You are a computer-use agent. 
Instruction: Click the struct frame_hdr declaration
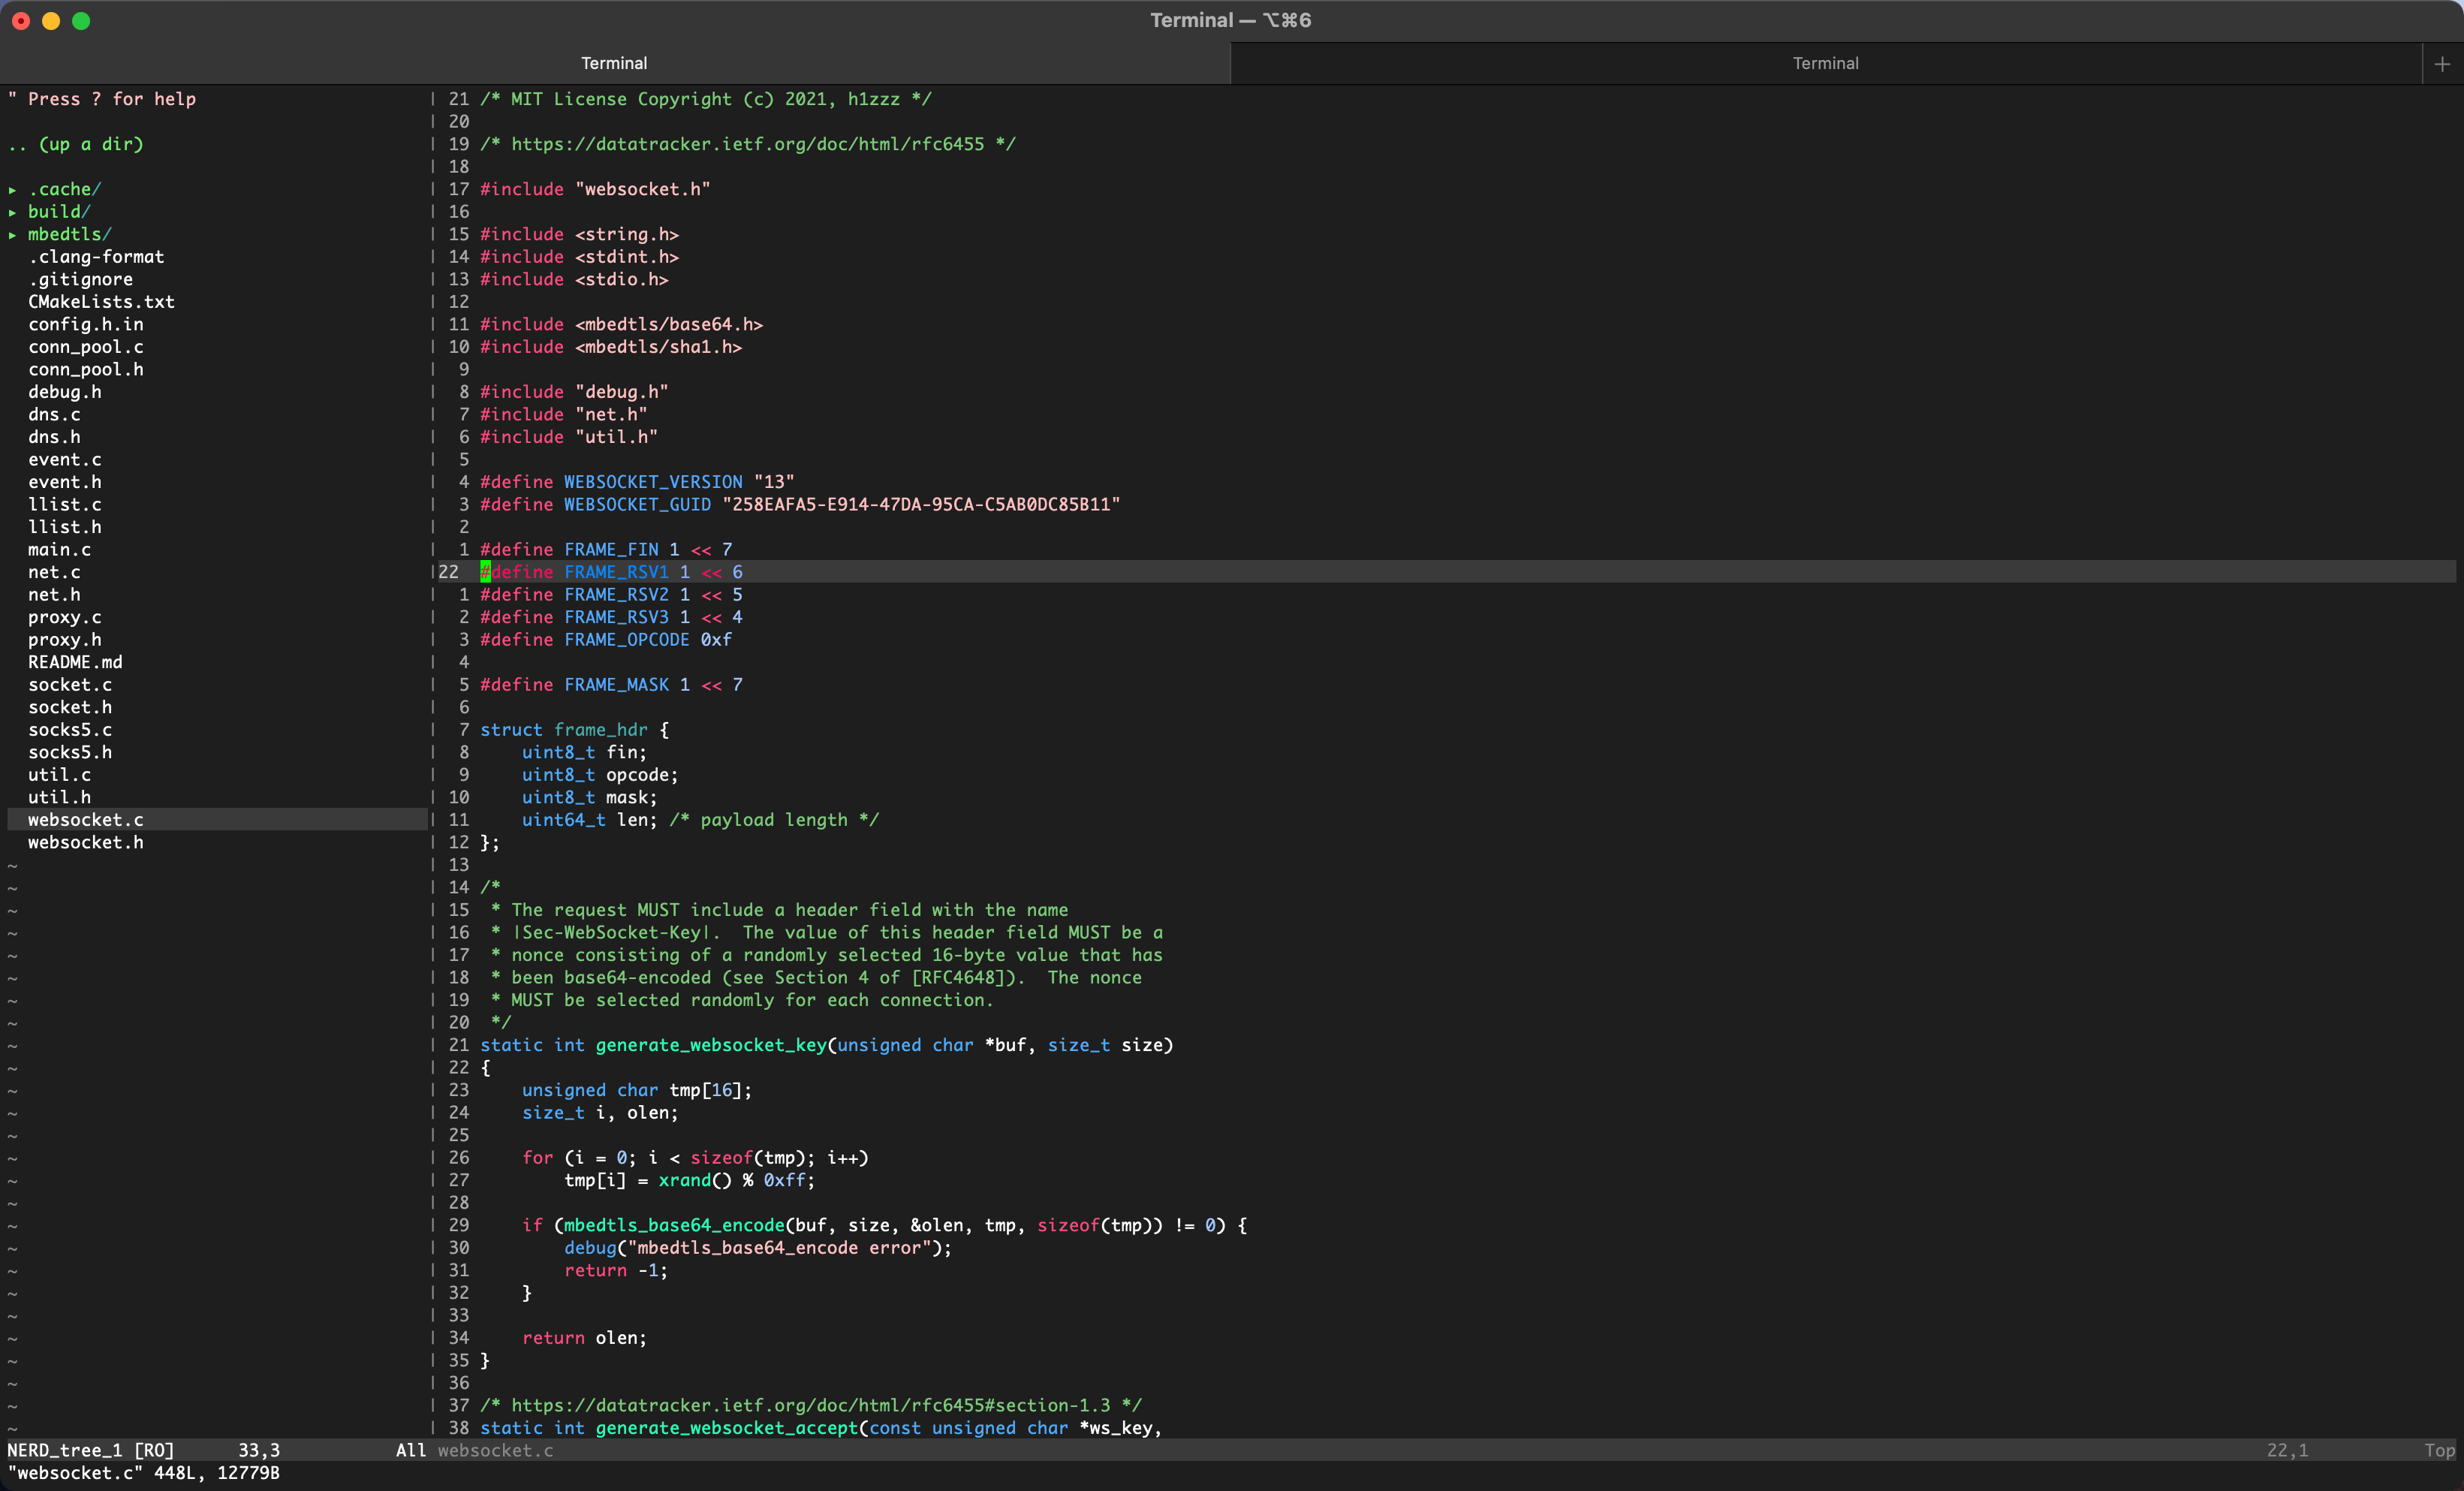575,729
